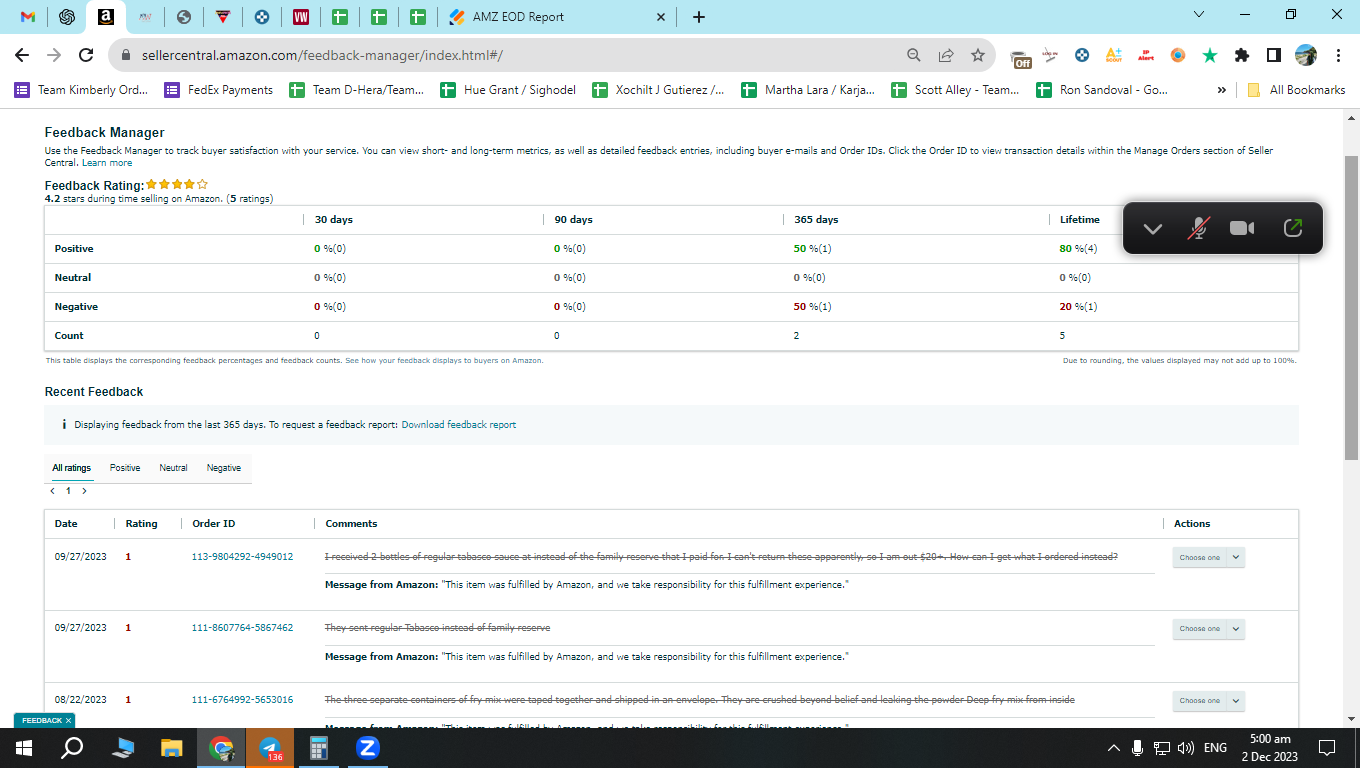Open Calculator from the taskbar
This screenshot has width=1360, height=768.
tap(319, 748)
